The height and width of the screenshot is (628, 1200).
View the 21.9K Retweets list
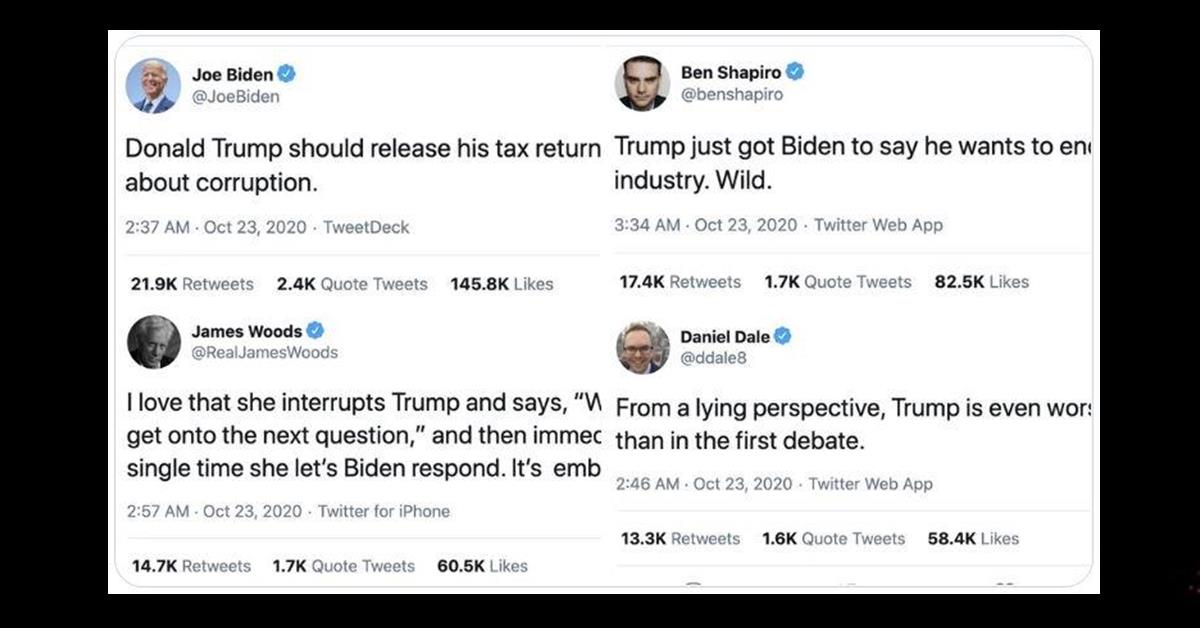192,284
